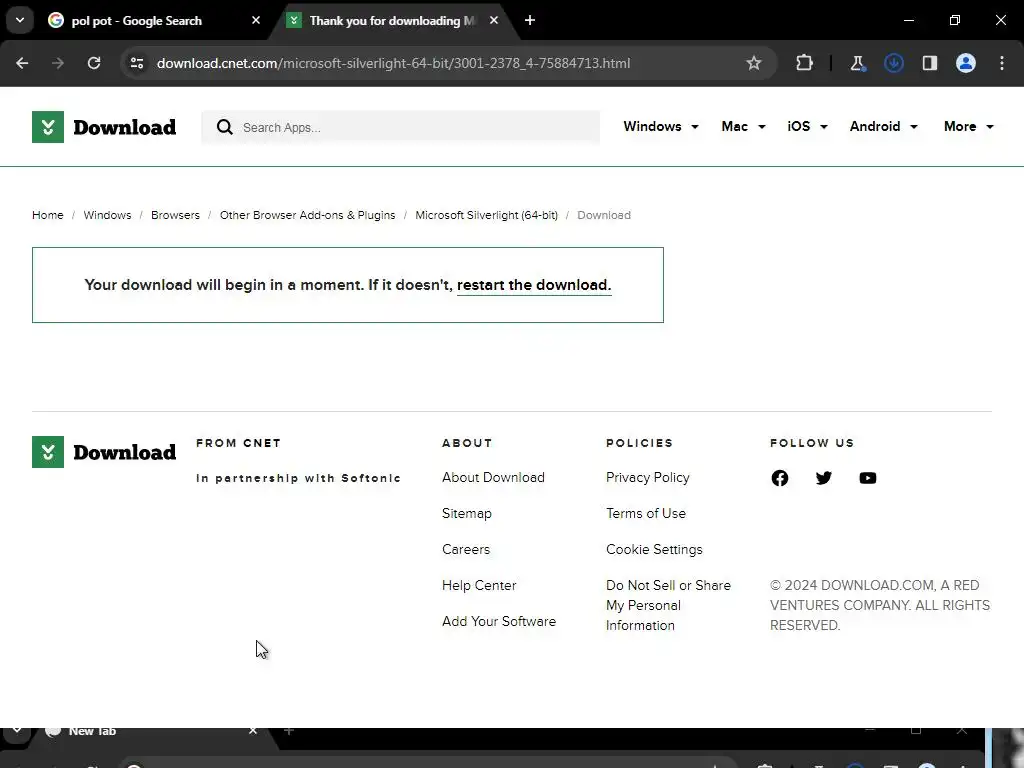Screen dimensions: 1024x768
Task: Open the Privacy Policy link
Action: [x=647, y=477]
